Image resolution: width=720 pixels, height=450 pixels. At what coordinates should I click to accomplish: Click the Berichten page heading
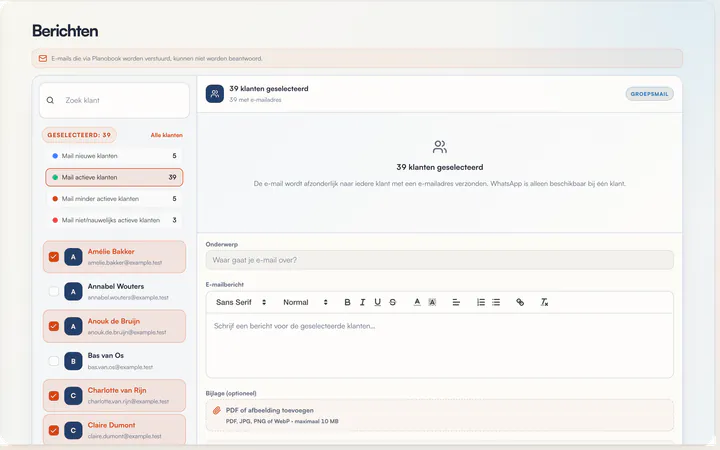pyautogui.click(x=65, y=31)
